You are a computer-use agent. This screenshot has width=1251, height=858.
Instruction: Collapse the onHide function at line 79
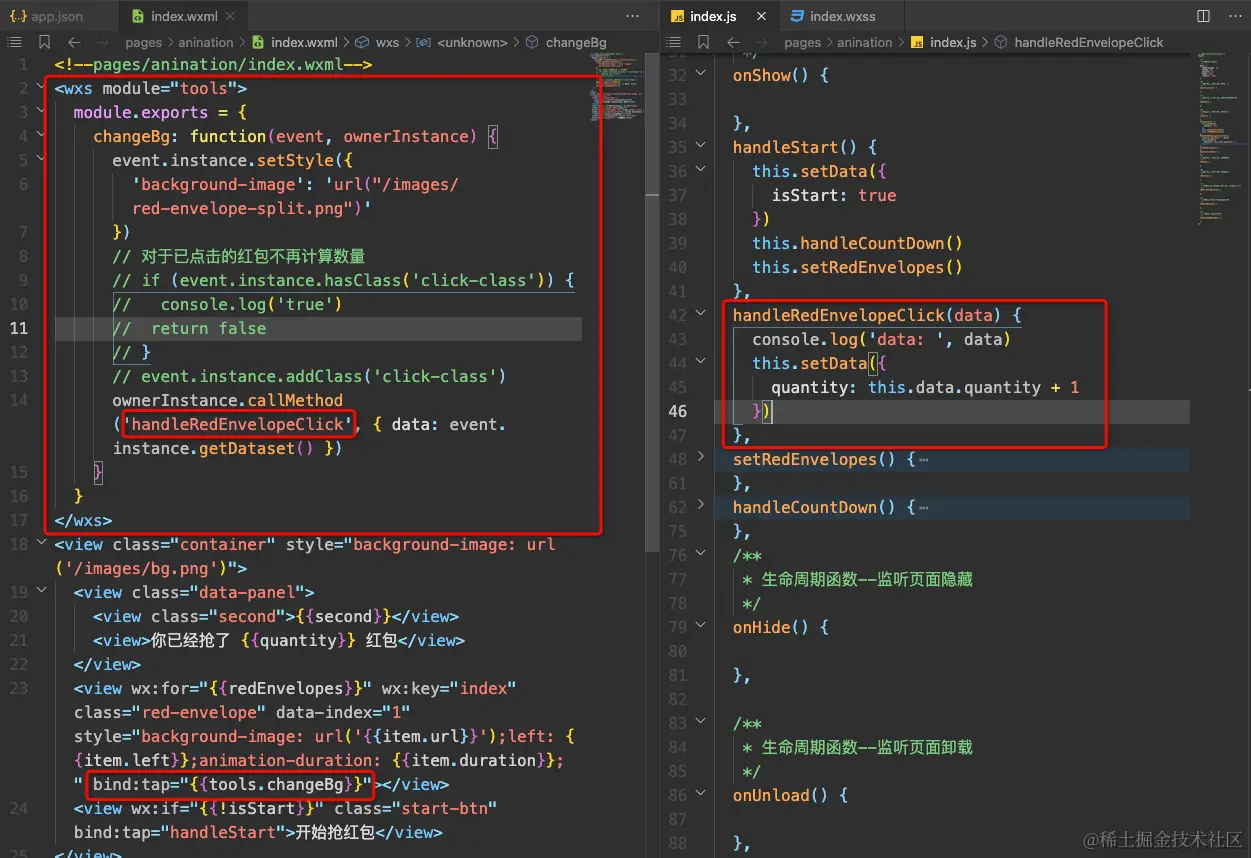(701, 627)
